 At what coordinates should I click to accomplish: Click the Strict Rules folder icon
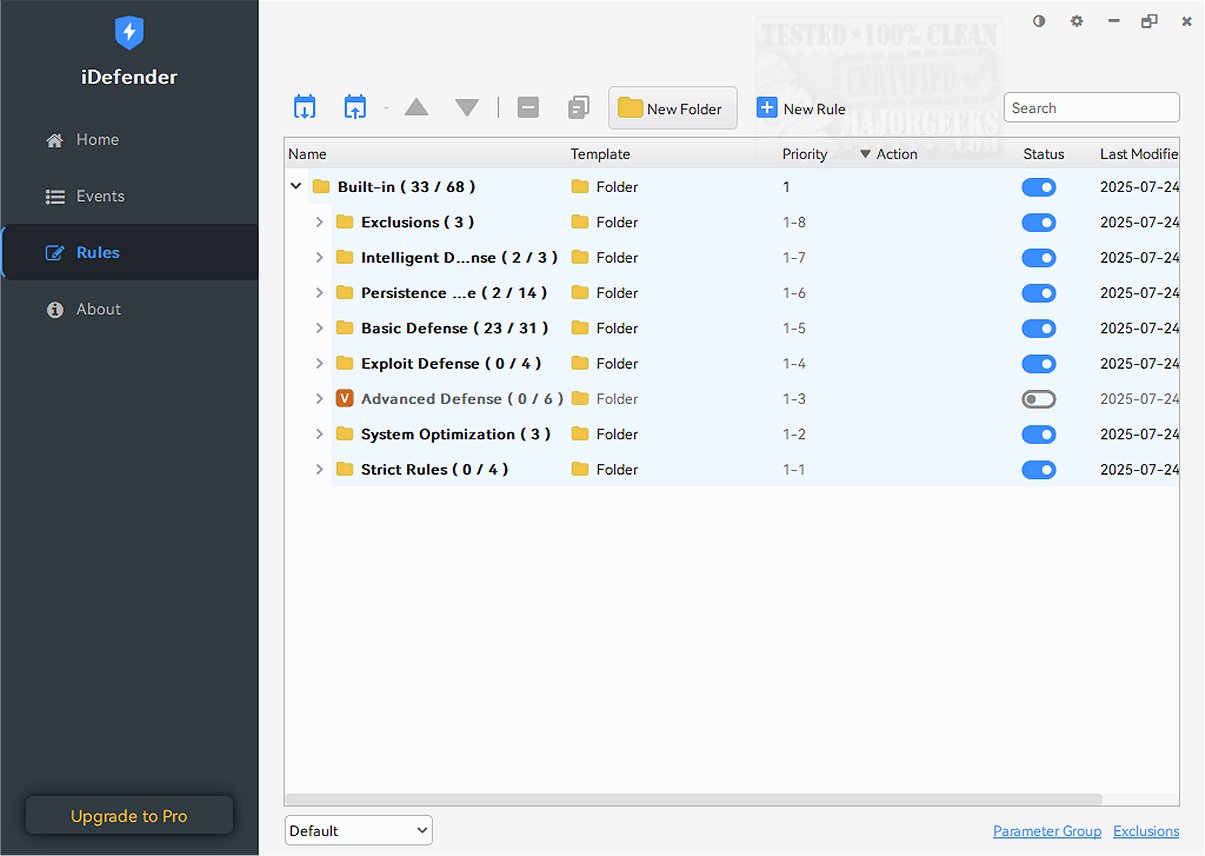345,469
